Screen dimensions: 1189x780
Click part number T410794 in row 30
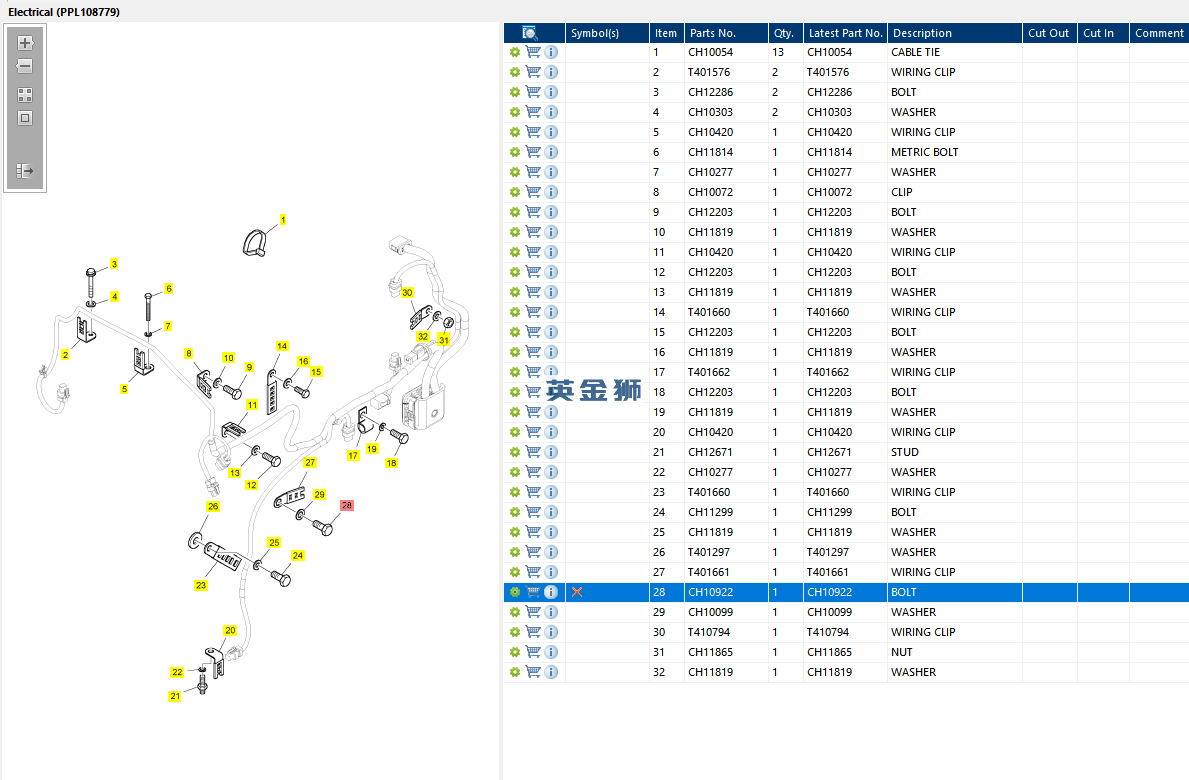[709, 632]
